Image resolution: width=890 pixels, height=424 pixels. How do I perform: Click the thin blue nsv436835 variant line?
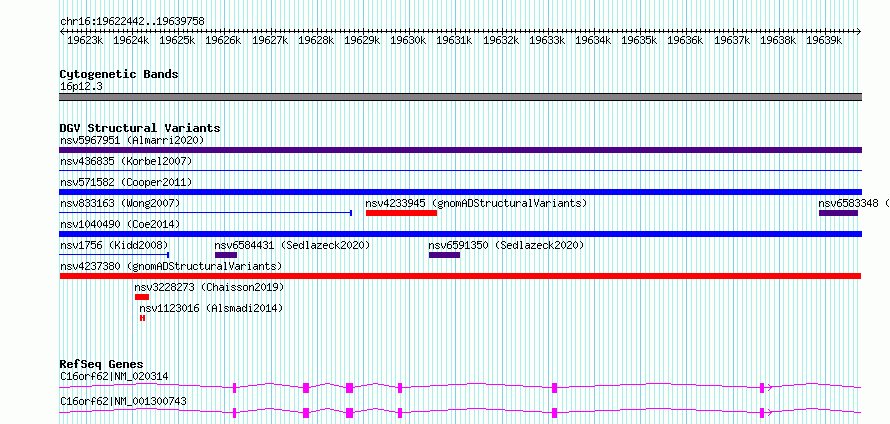[460, 170]
